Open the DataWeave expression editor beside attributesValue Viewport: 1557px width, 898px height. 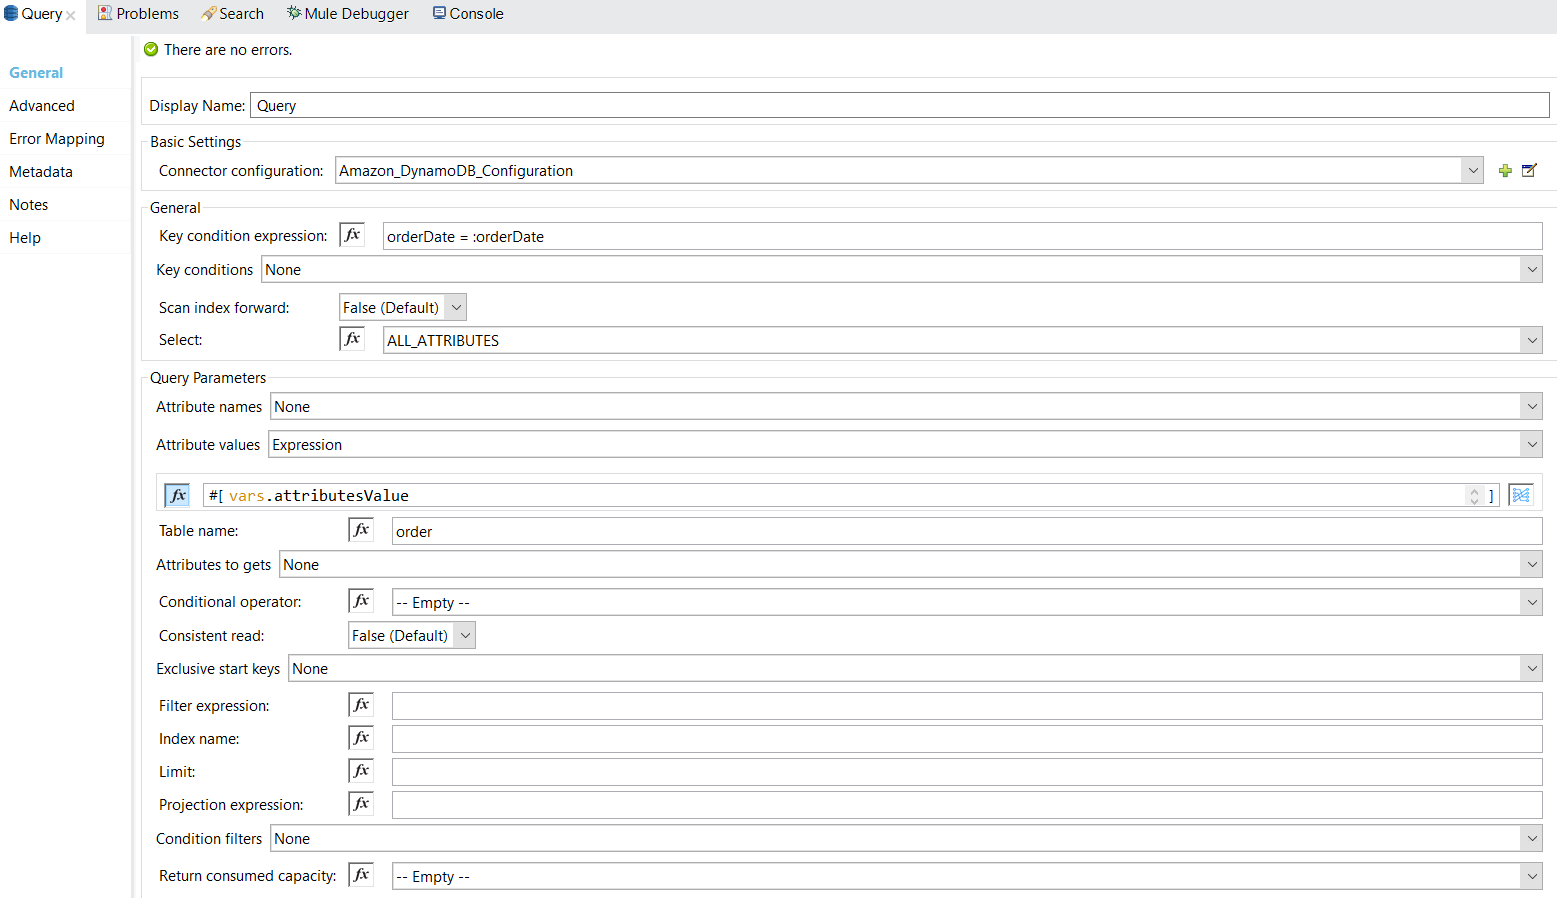[1520, 494]
